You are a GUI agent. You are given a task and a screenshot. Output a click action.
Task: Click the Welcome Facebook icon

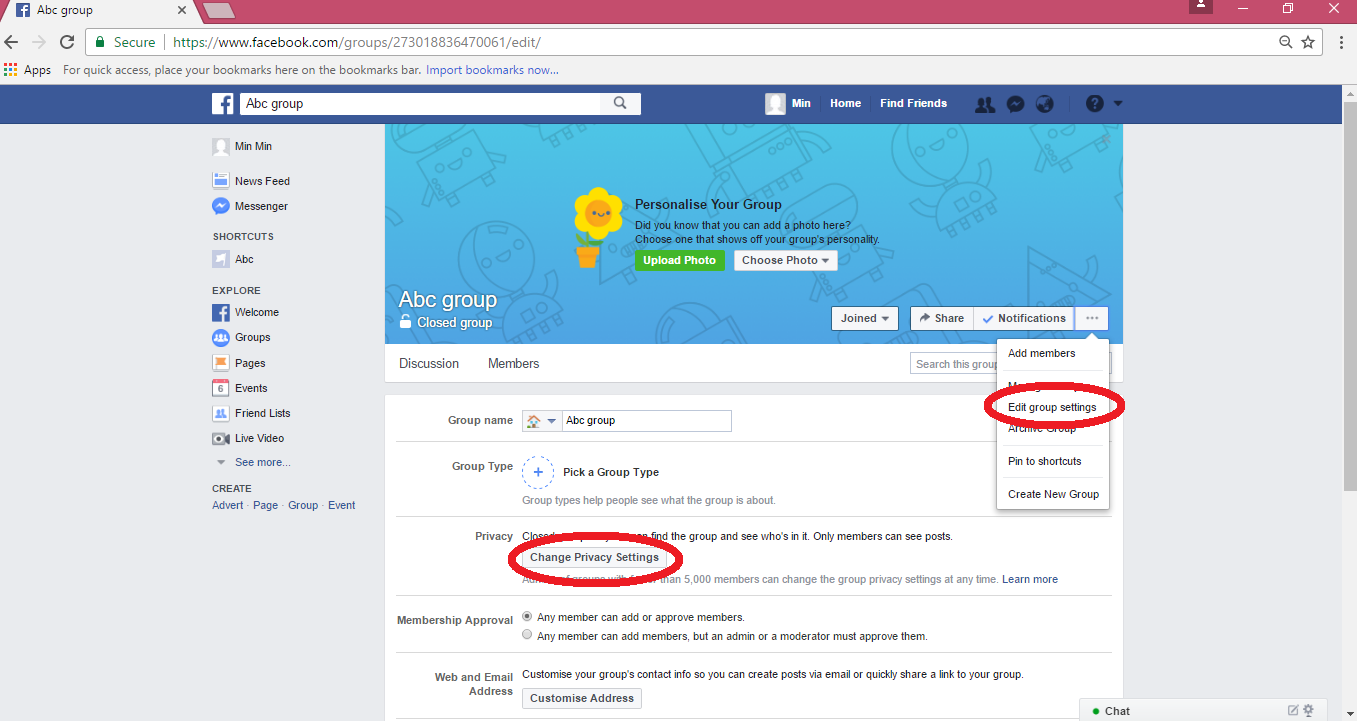[x=221, y=312]
